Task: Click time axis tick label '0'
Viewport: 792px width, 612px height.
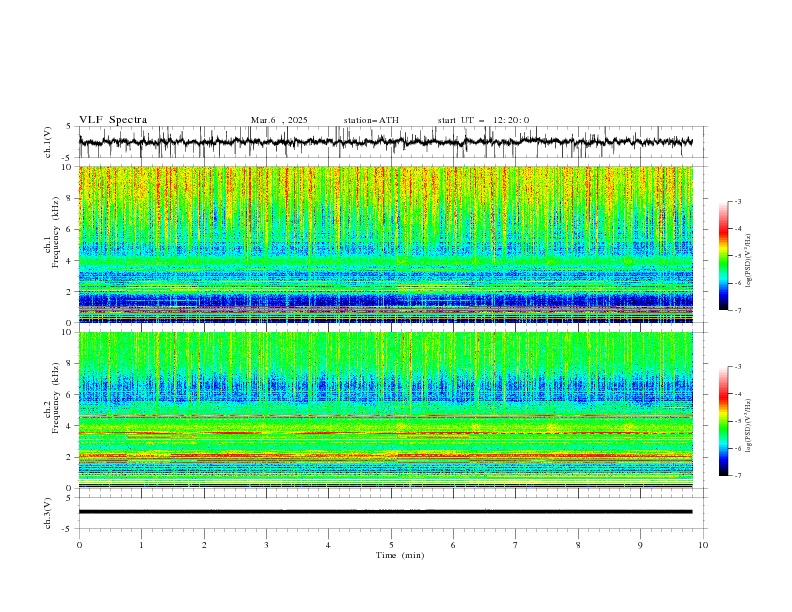Action: pyautogui.click(x=79, y=545)
